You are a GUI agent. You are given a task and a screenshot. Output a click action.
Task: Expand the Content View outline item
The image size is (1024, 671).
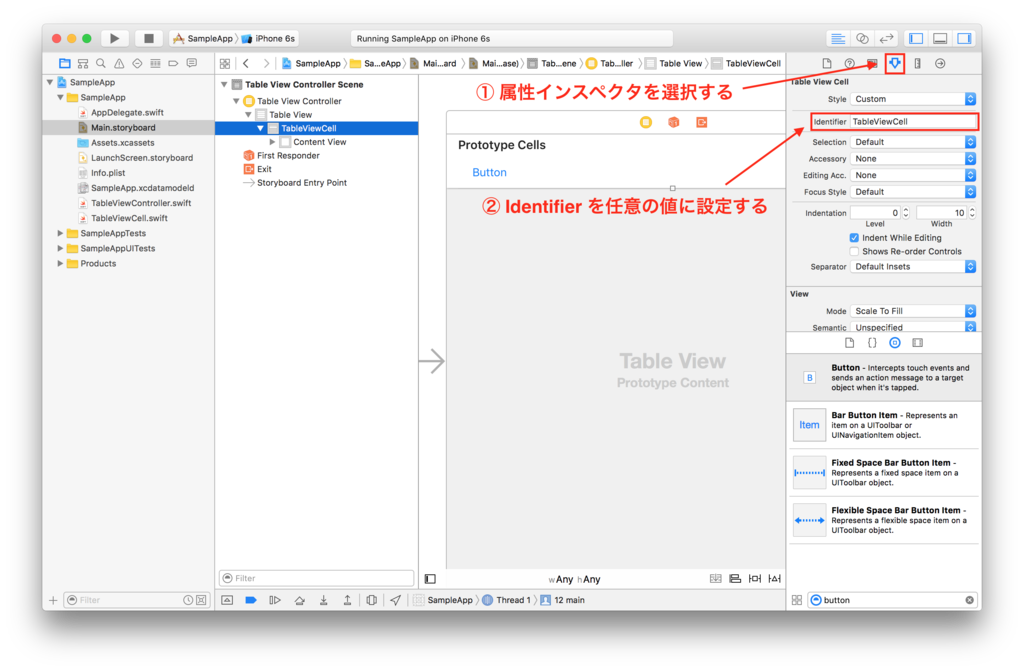[x=272, y=142]
